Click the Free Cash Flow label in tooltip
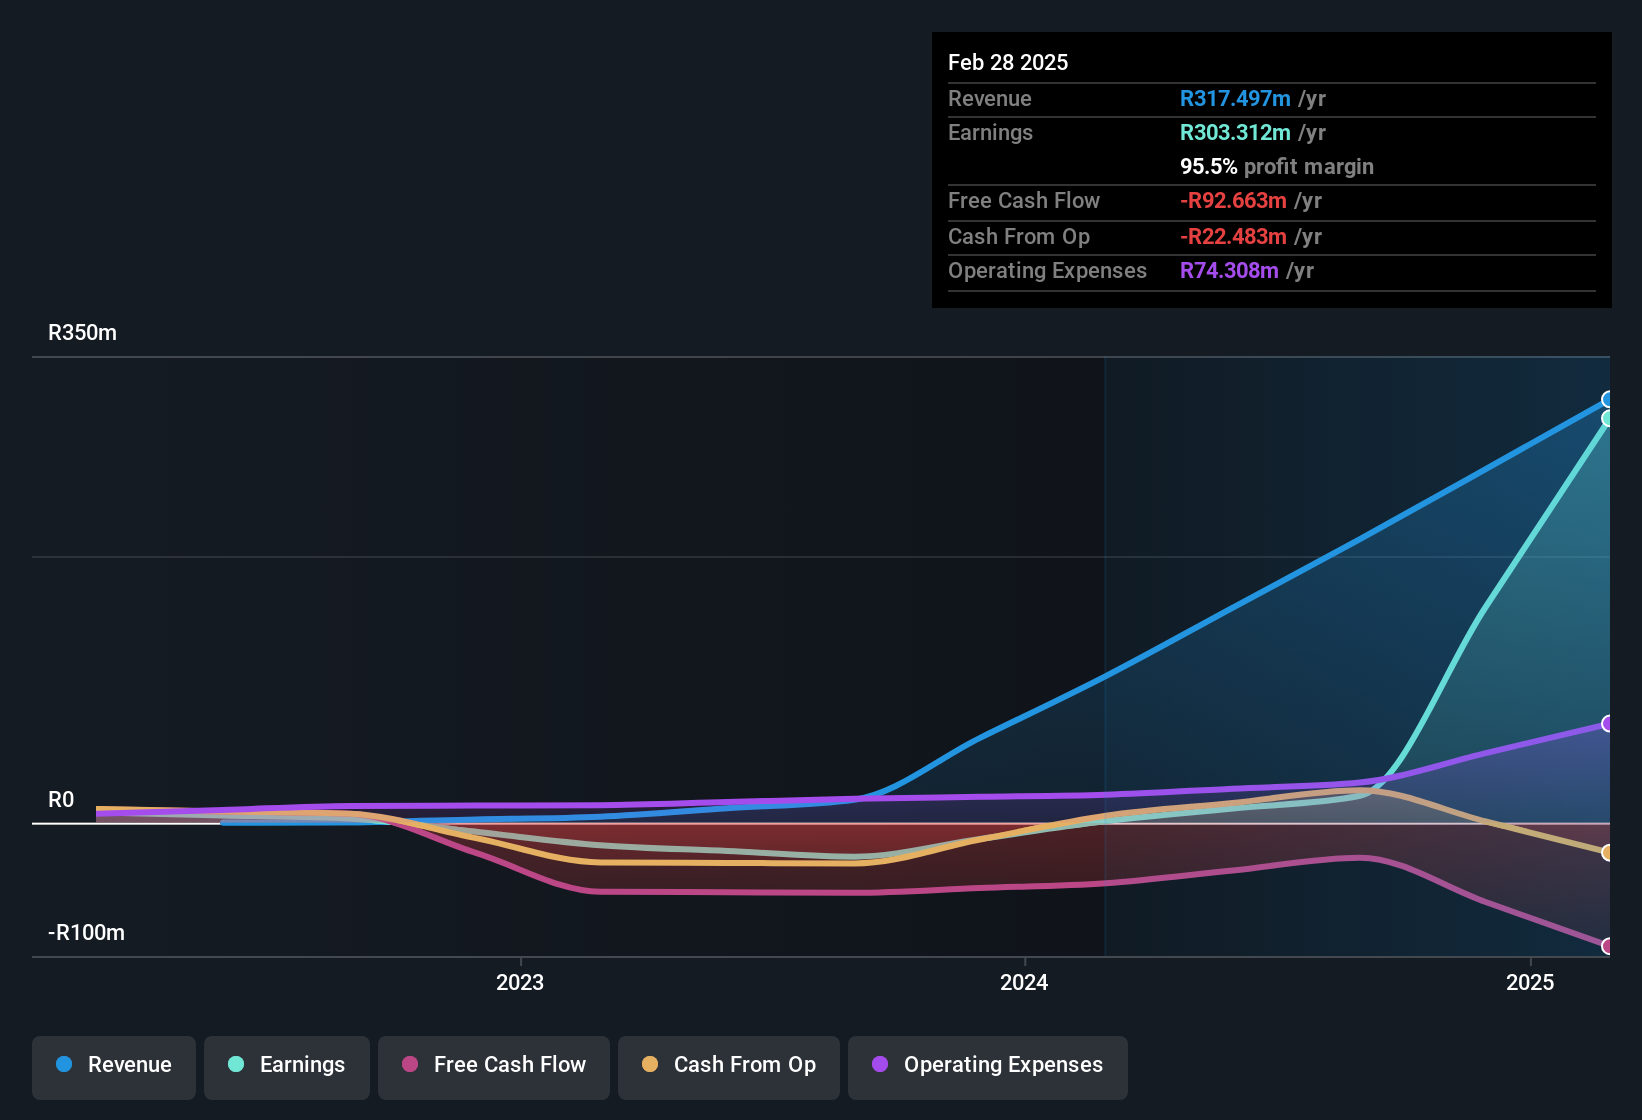Image resolution: width=1642 pixels, height=1120 pixels. pos(1024,200)
